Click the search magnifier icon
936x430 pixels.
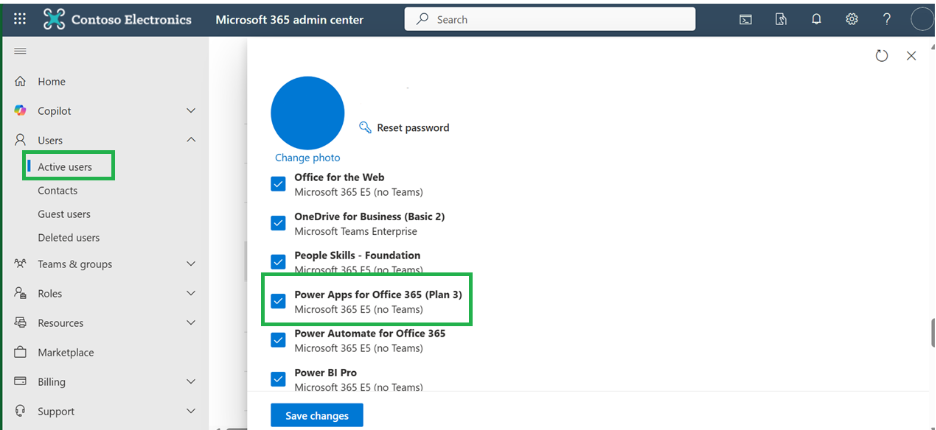click(x=423, y=19)
